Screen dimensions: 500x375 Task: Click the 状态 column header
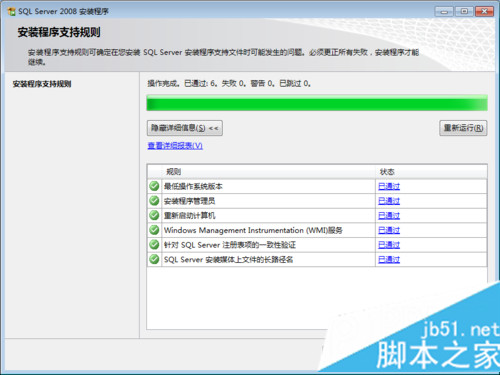[387, 172]
